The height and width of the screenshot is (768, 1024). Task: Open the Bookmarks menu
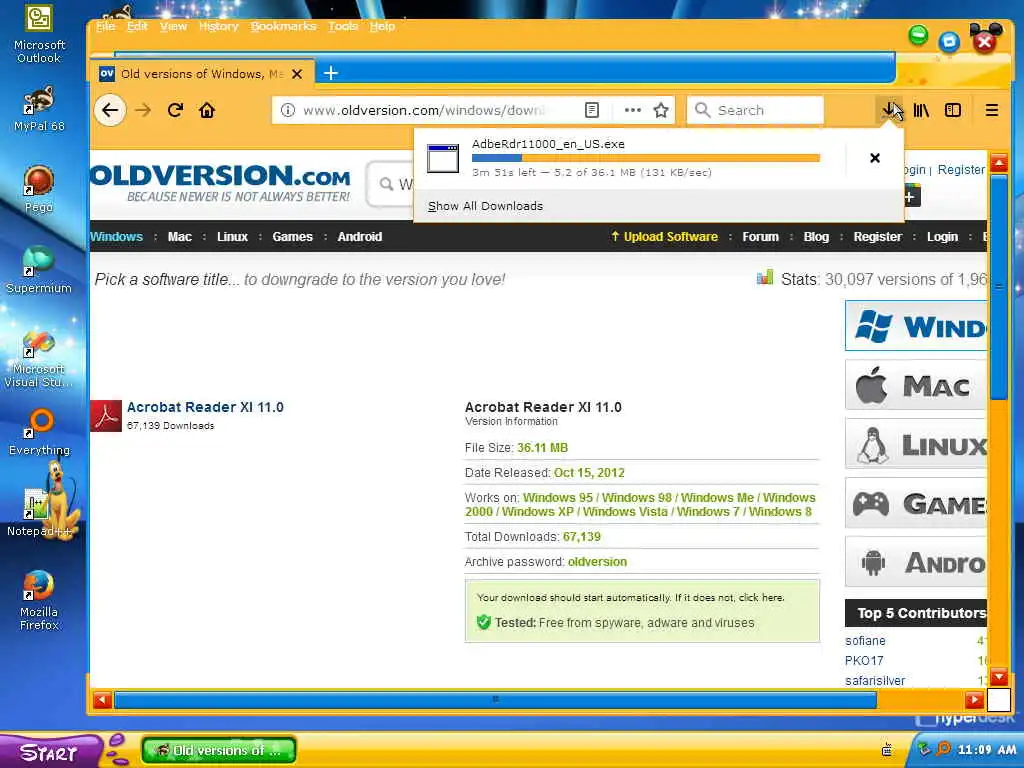(283, 26)
